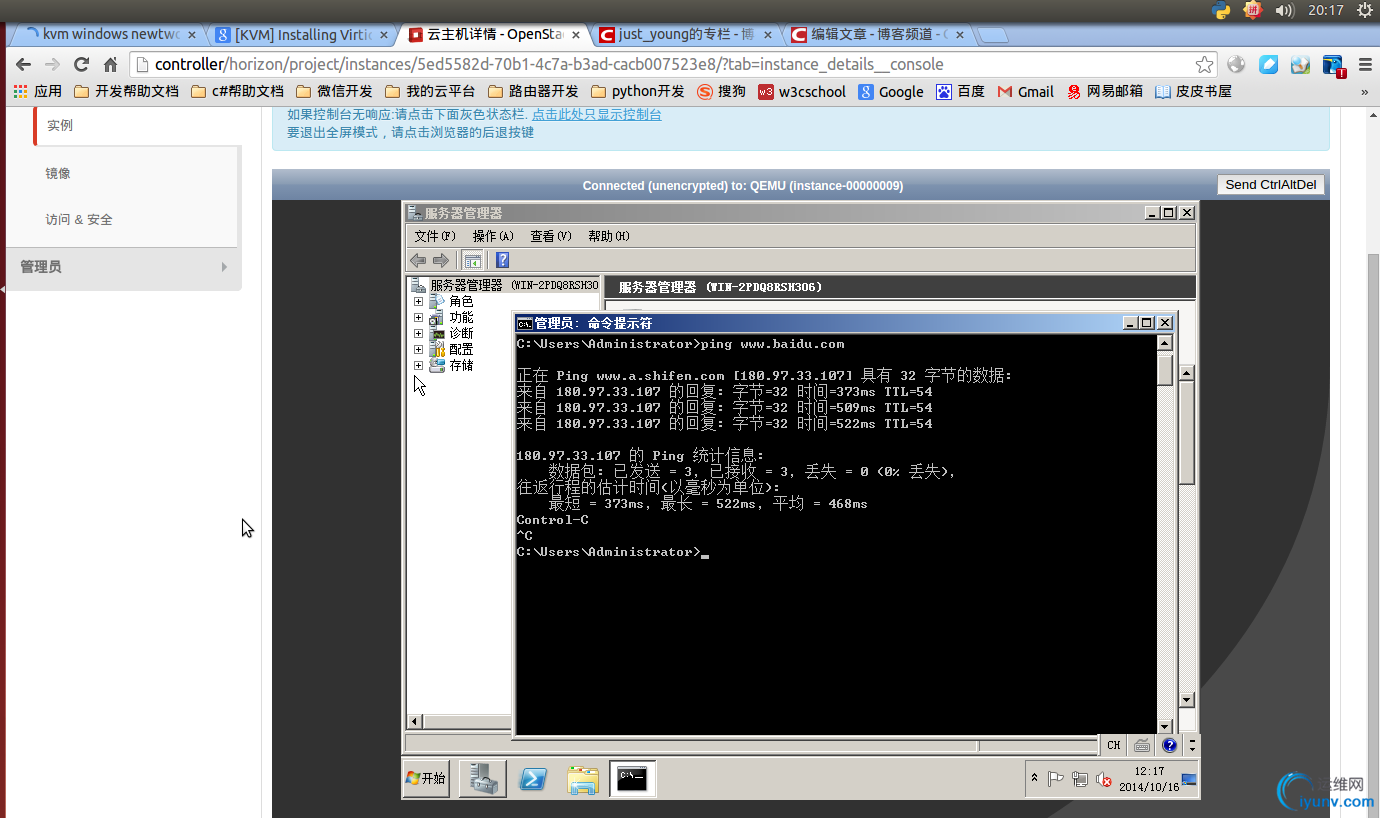Open the 文件(F) menu
The image size is (1380, 818).
435,236
